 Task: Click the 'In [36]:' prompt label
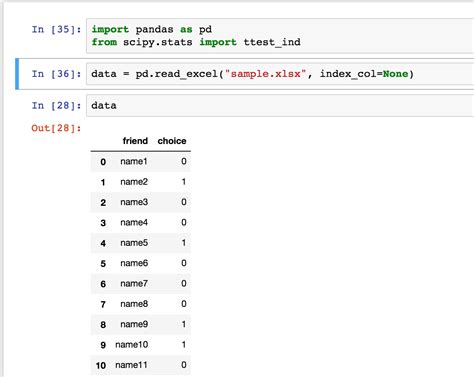(56, 74)
